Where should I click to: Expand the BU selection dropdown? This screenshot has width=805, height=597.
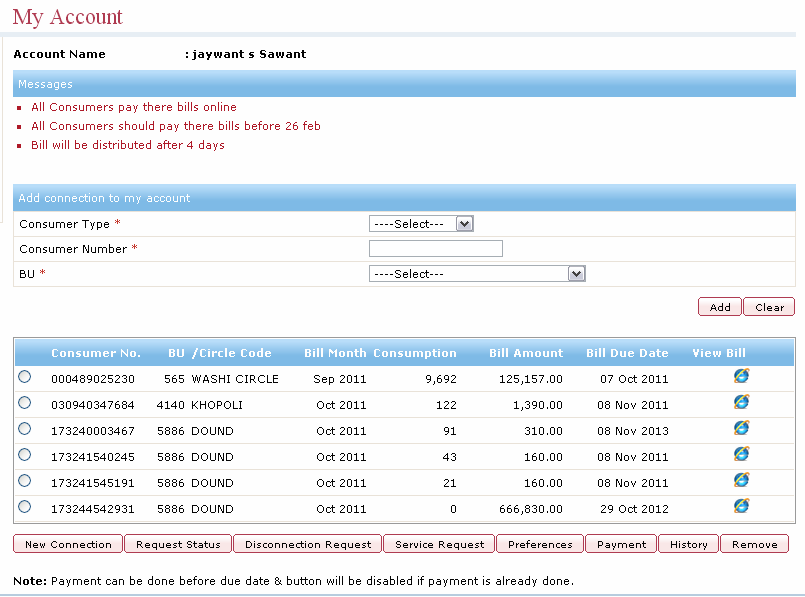click(477, 272)
